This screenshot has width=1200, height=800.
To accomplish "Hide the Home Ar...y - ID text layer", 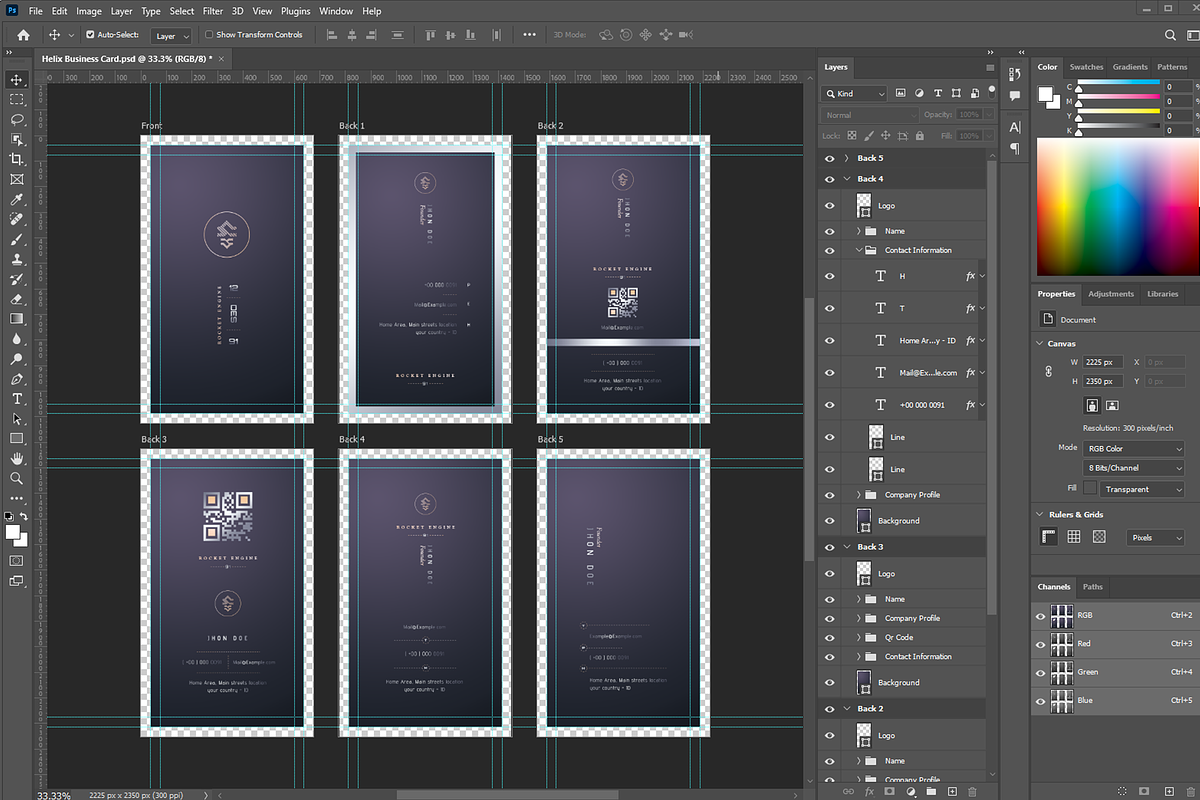I will click(829, 340).
